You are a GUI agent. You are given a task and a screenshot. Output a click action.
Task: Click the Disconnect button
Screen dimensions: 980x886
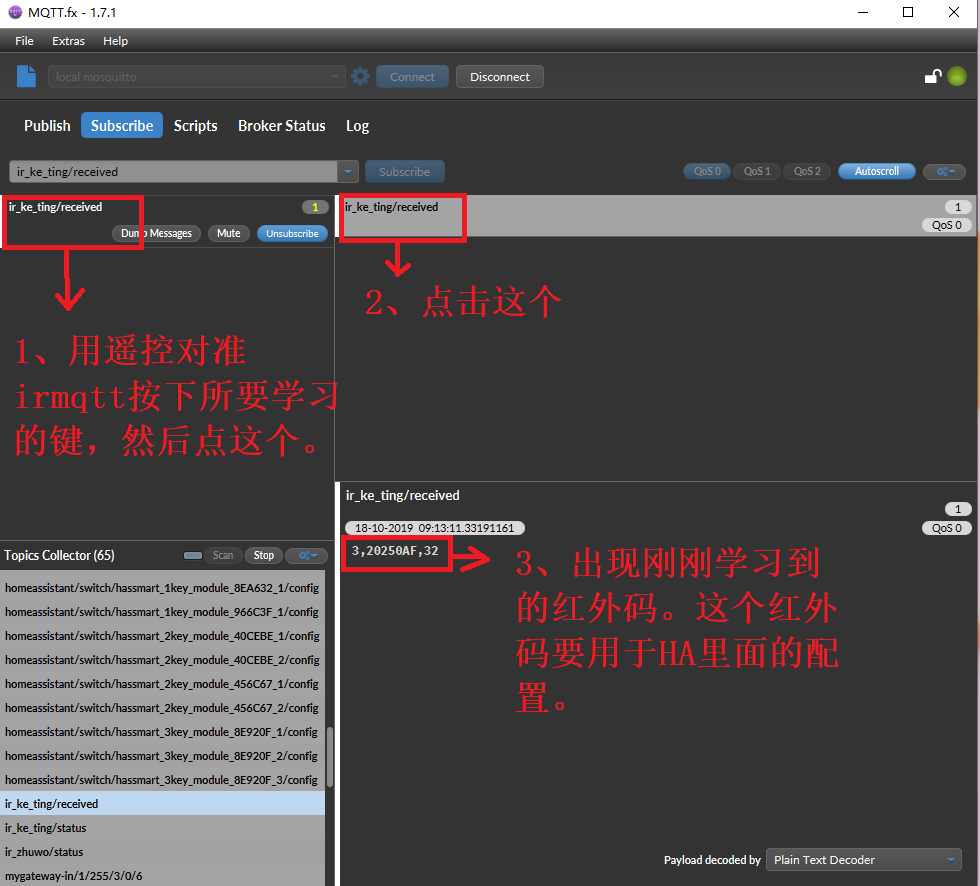[499, 77]
